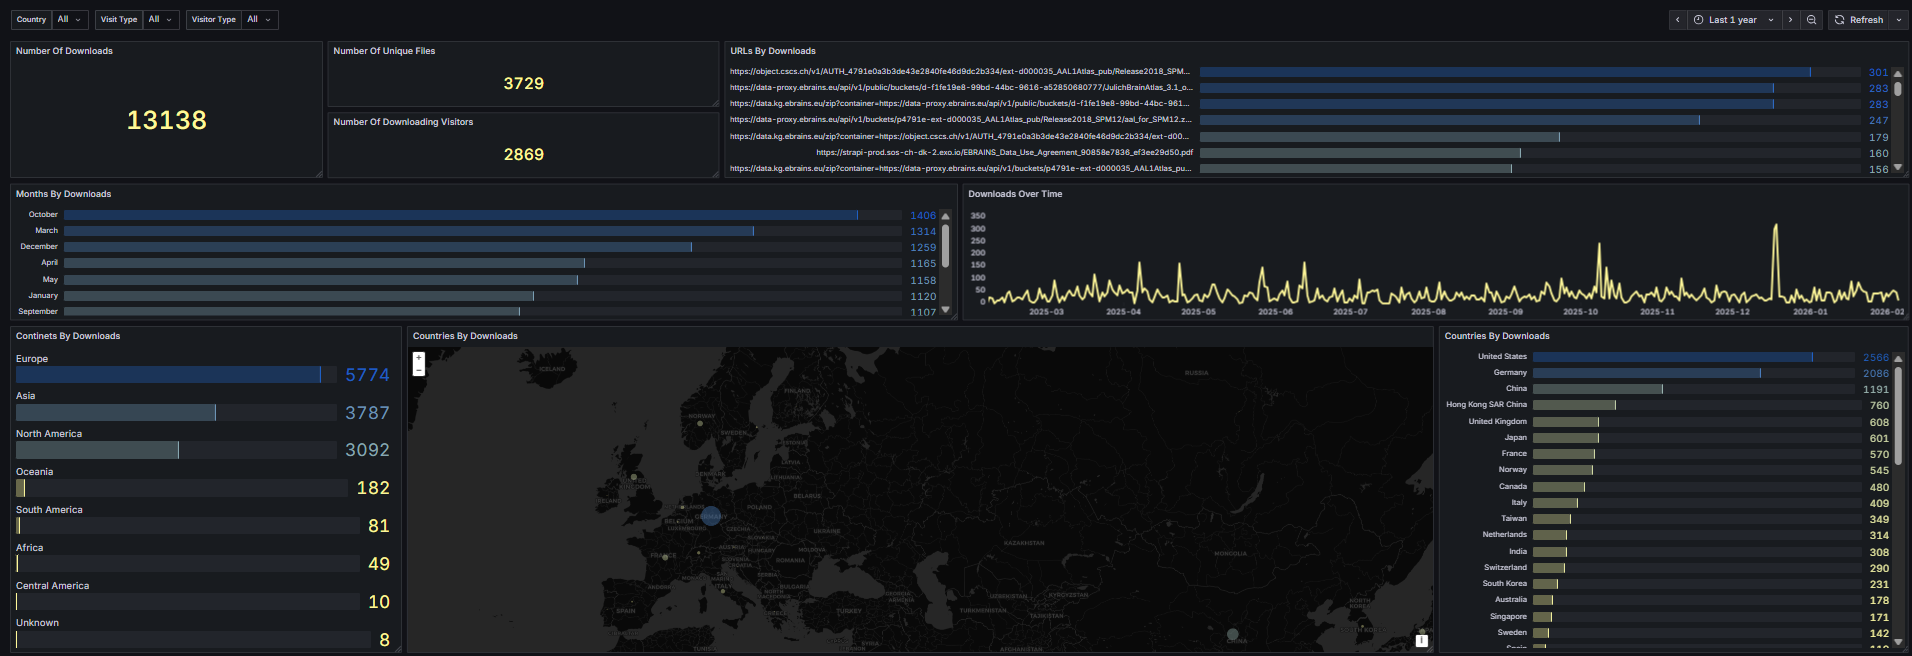Click the Singapore country row label

pos(1509,617)
